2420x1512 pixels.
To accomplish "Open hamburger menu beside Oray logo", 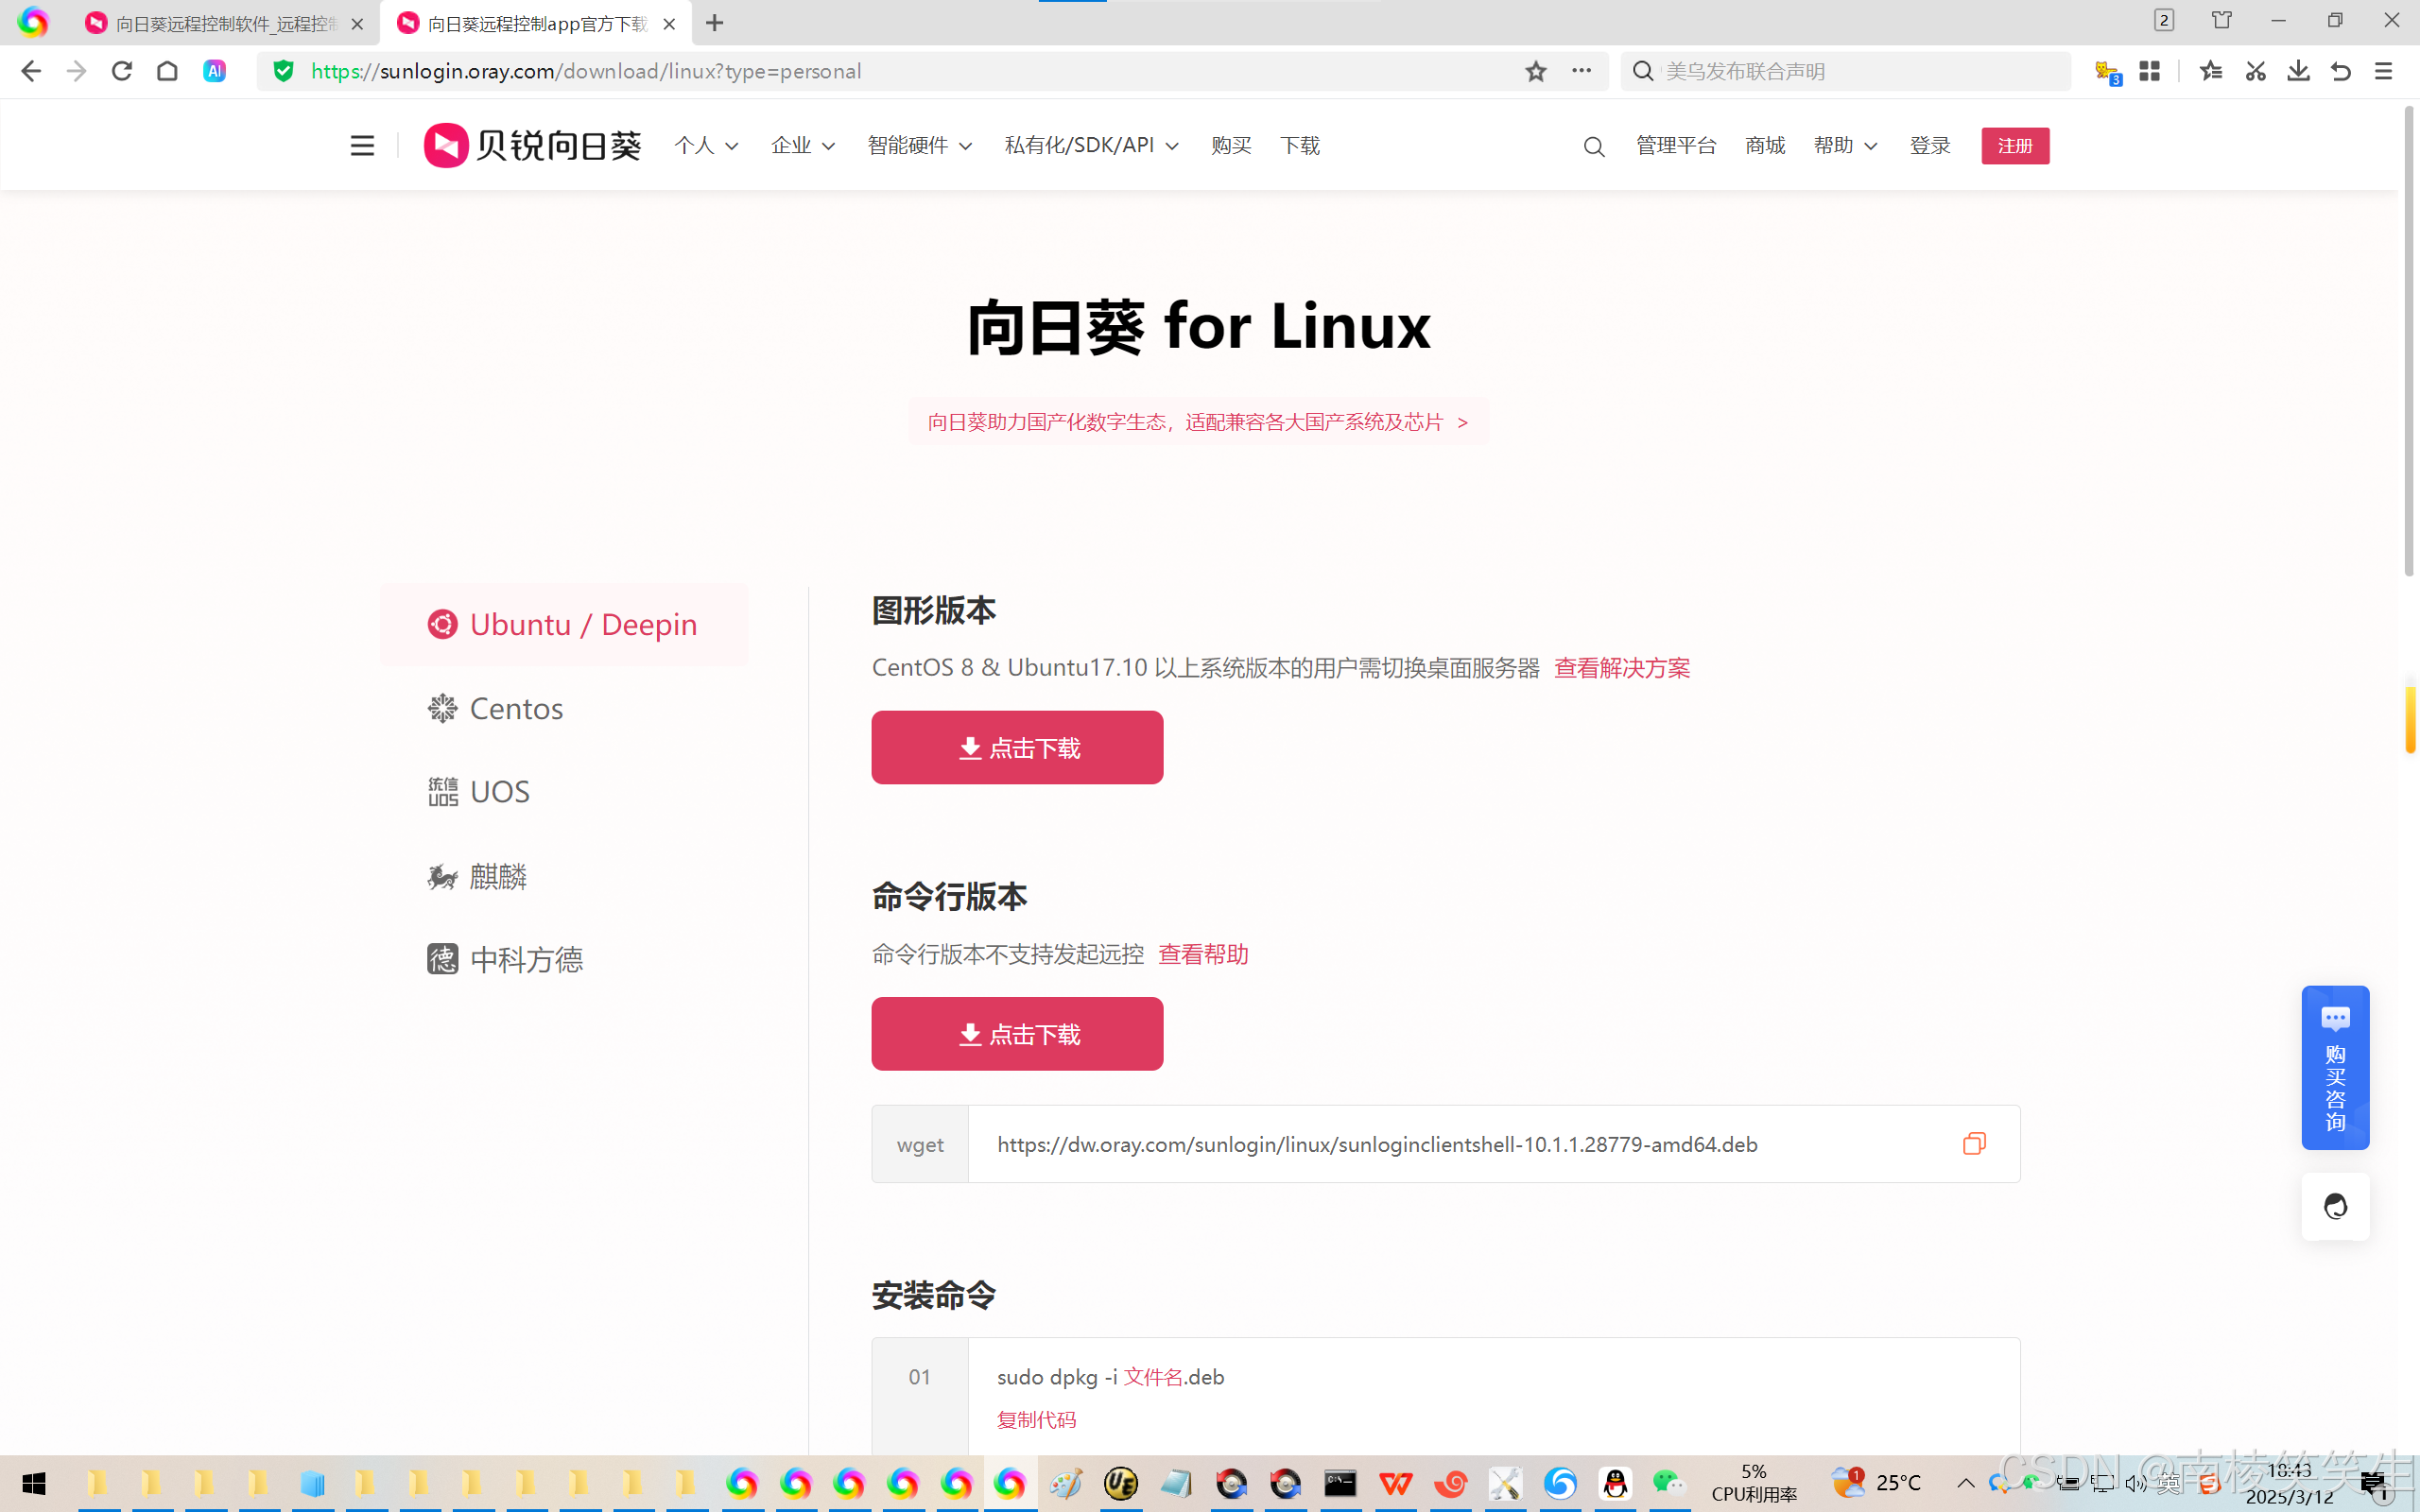I will pyautogui.click(x=362, y=146).
